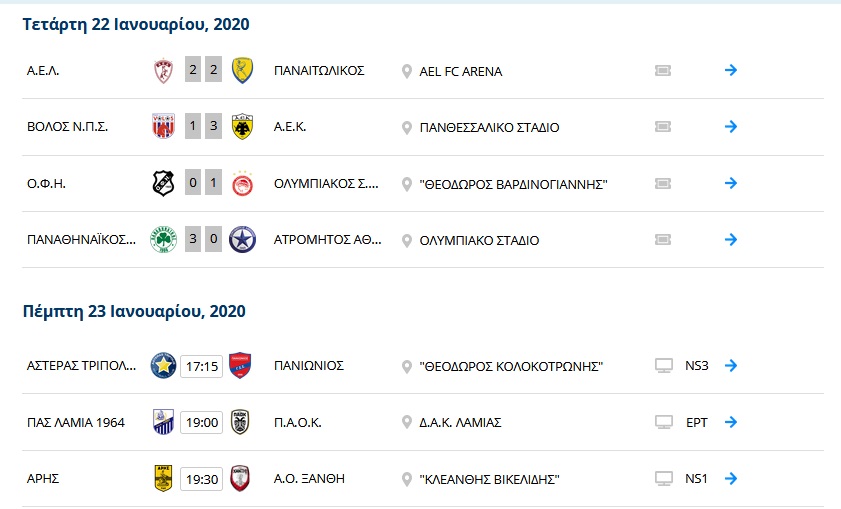
Task: Click the ΠΑΝΑΘΗΝΑΪΚΟΣ green clover crest
Action: pyautogui.click(x=164, y=240)
